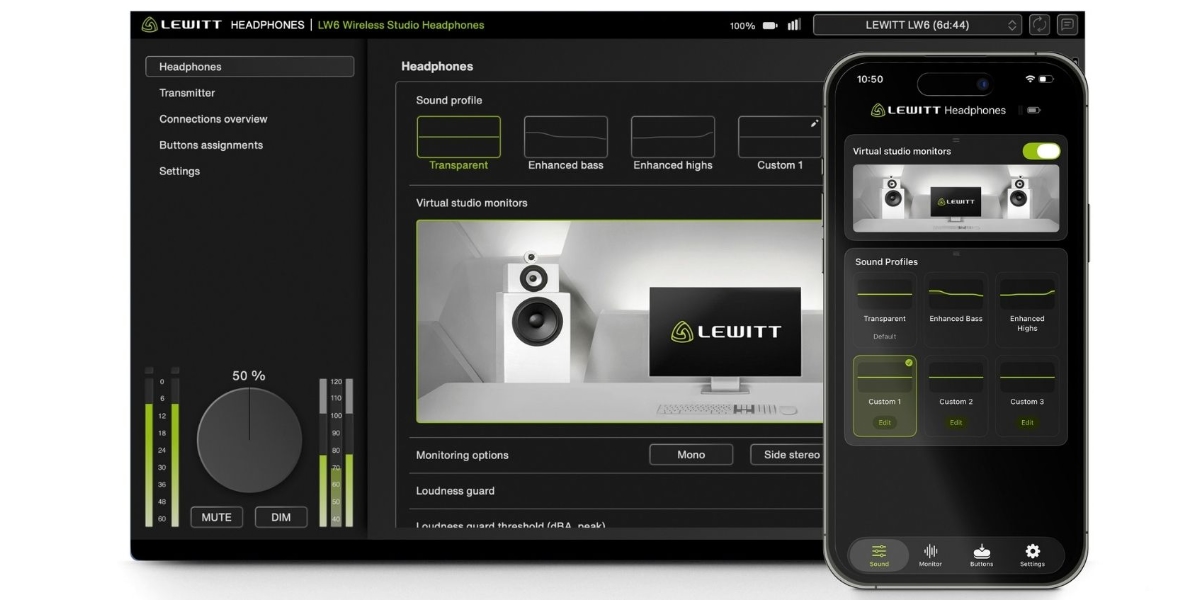Tap Edit on the phone's Custom 1 profile
1200x600 pixels.
click(x=884, y=423)
